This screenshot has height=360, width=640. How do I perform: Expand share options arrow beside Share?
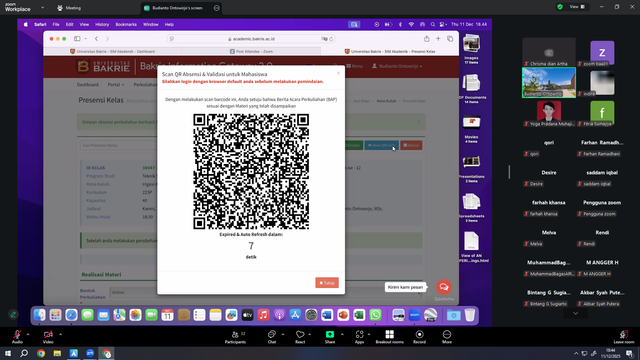coord(342,334)
